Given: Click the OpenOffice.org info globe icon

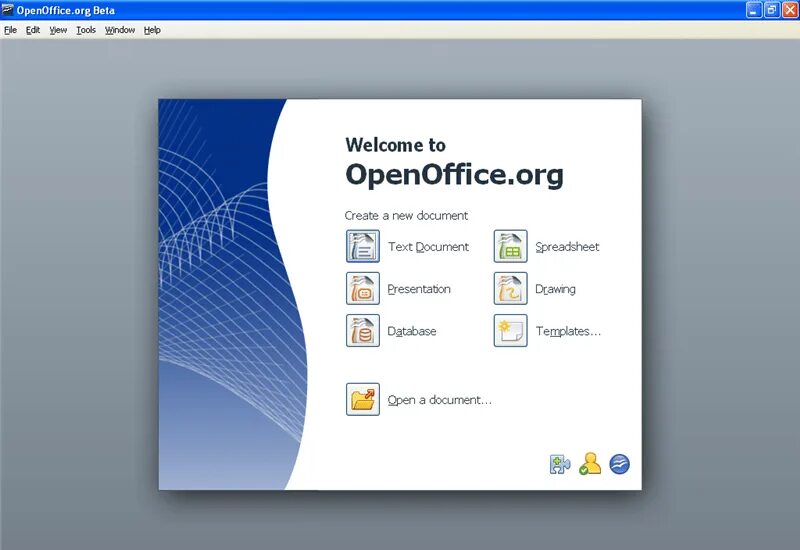Looking at the screenshot, I should pos(619,464).
